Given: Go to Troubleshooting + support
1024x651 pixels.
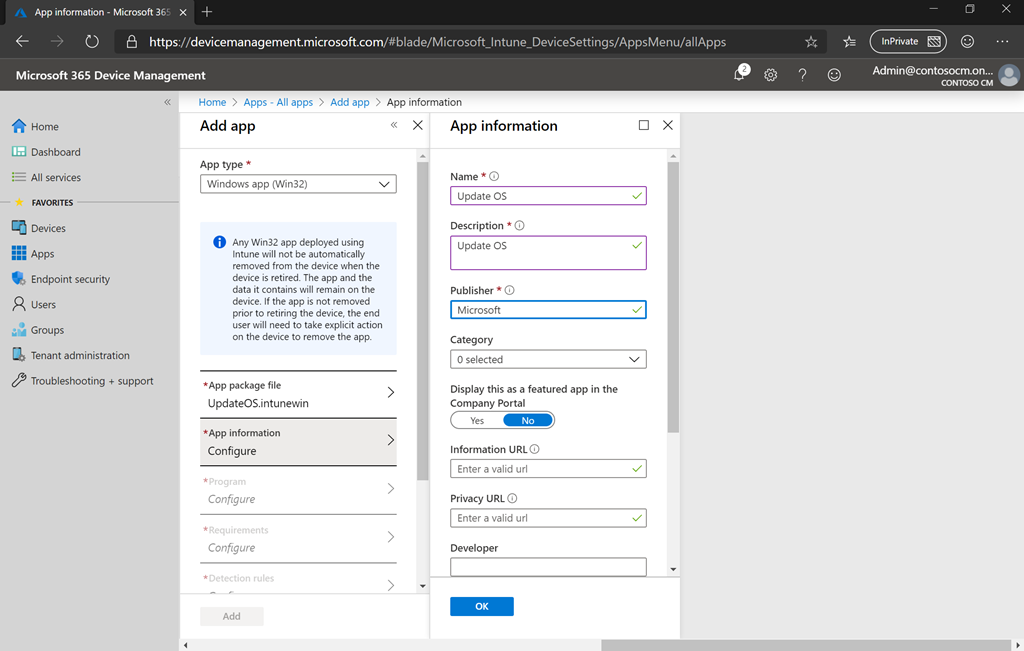Looking at the screenshot, I should pyautogui.click(x=92, y=381).
